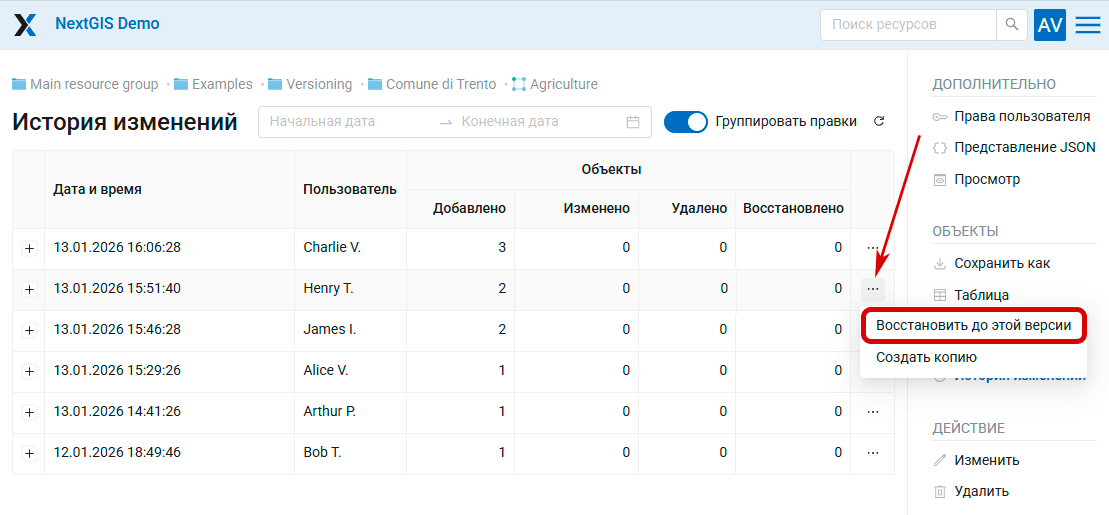Toggle the Группировать правки switch
This screenshot has height=515, width=1109.
tap(685, 122)
